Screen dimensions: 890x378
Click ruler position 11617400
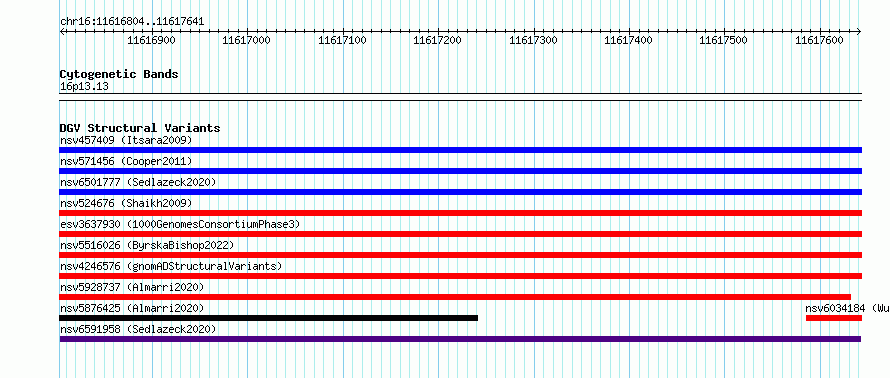pyautogui.click(x=628, y=40)
